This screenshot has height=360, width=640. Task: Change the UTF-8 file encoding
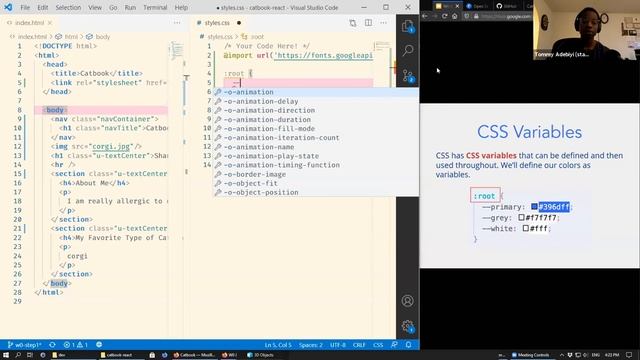(x=338, y=345)
